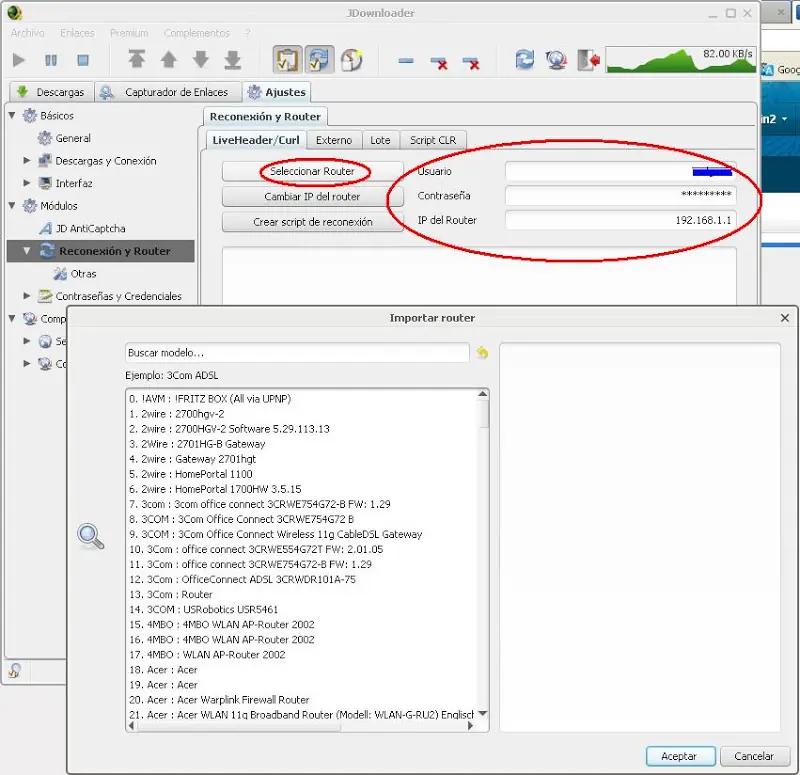The image size is (800, 775).
Task: Click the update globe icon in toolbar
Action: click(x=556, y=60)
